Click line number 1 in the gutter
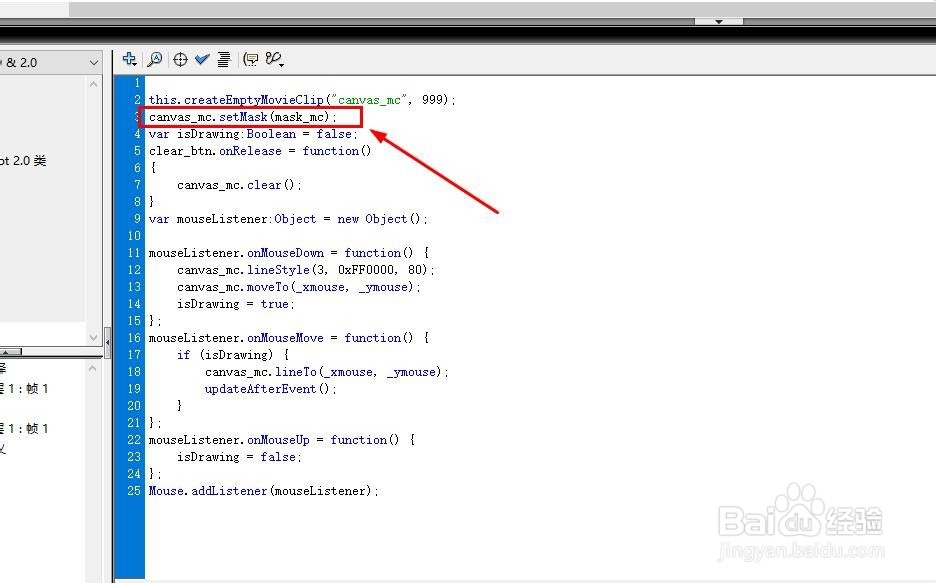This screenshot has height=583, width=936. [x=137, y=83]
